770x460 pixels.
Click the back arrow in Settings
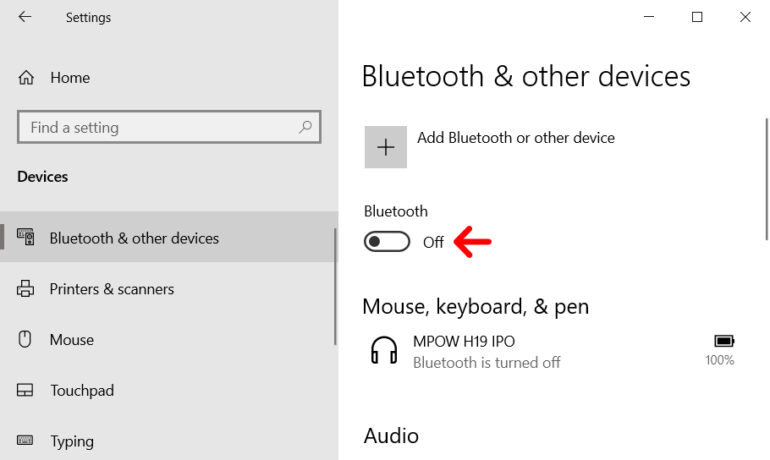25,17
